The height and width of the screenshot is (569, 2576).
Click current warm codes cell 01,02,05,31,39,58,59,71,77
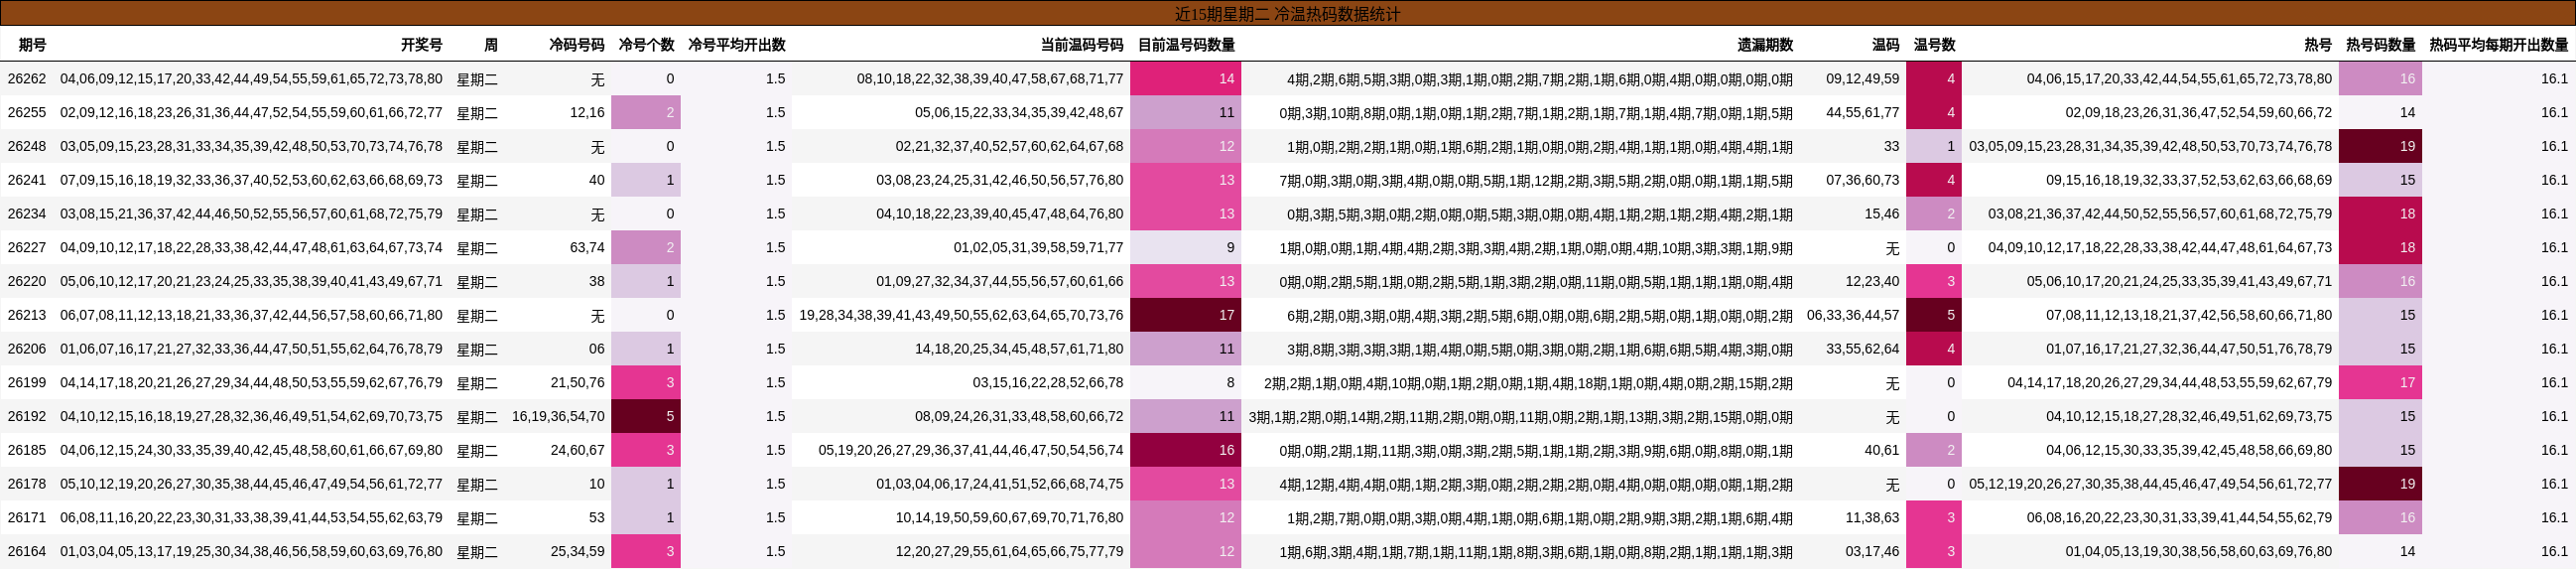[1038, 248]
